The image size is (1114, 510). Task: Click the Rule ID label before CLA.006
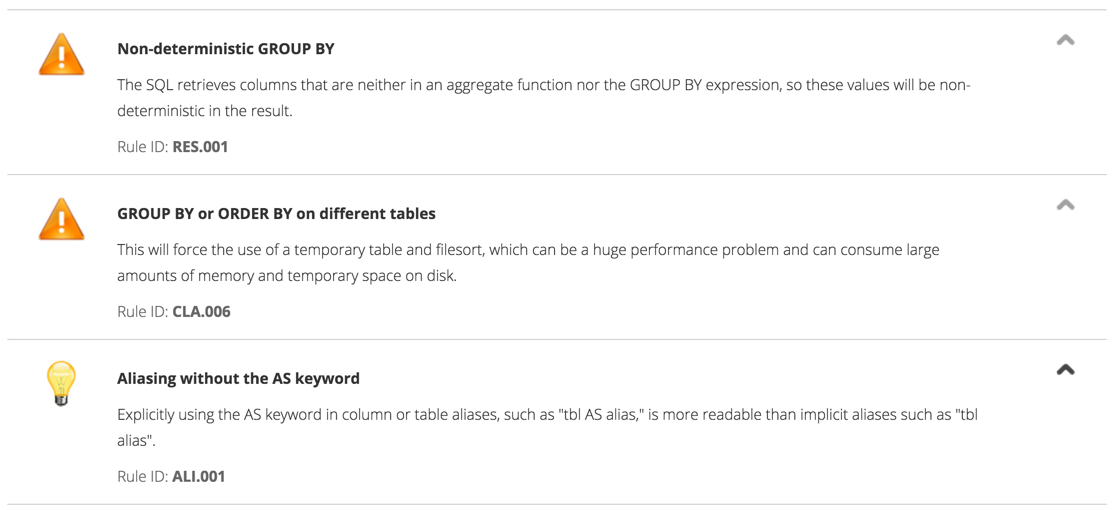click(x=142, y=311)
